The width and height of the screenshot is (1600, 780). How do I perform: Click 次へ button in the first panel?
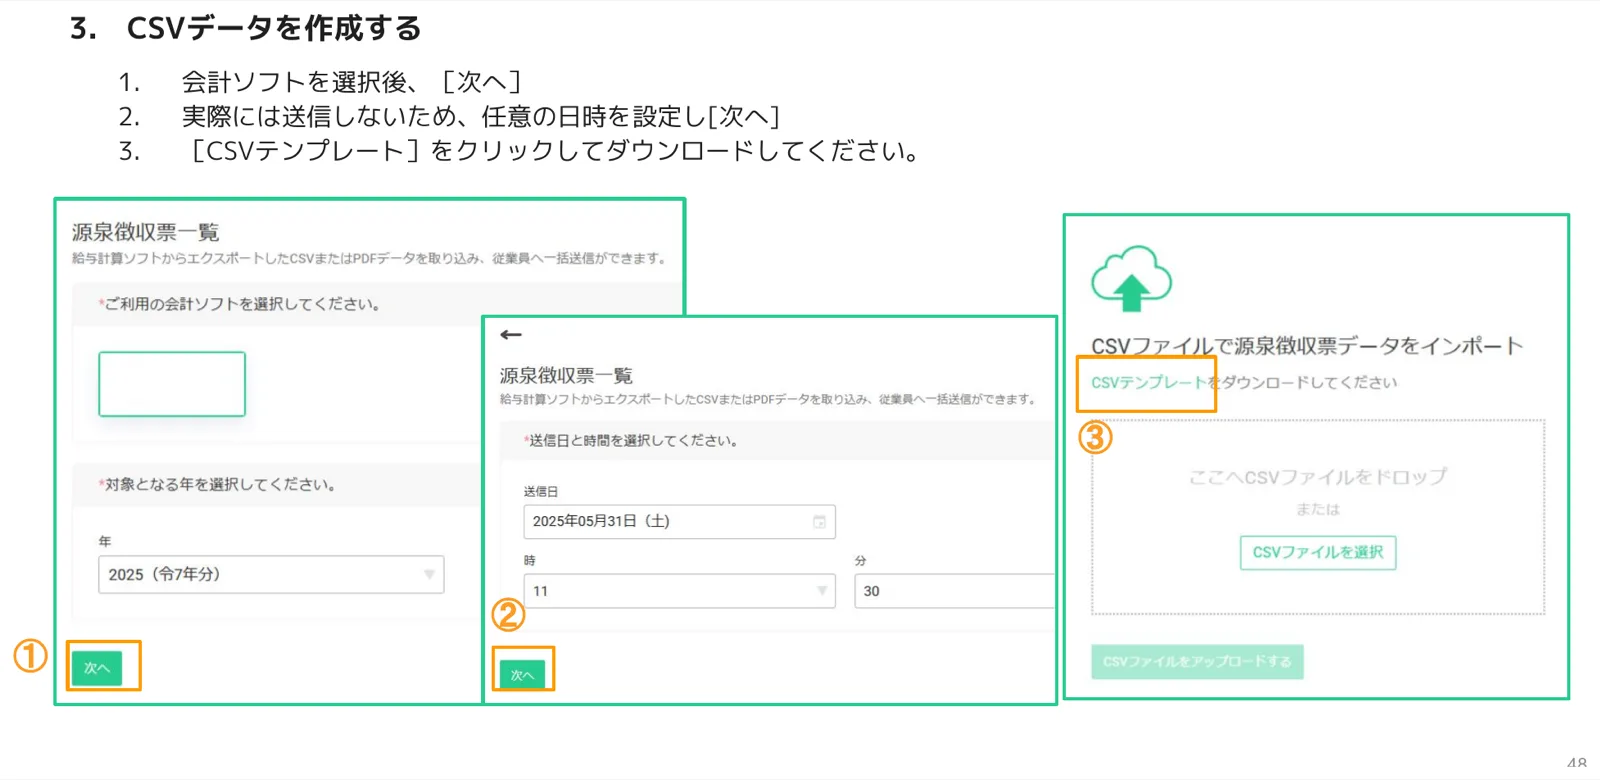click(97, 668)
